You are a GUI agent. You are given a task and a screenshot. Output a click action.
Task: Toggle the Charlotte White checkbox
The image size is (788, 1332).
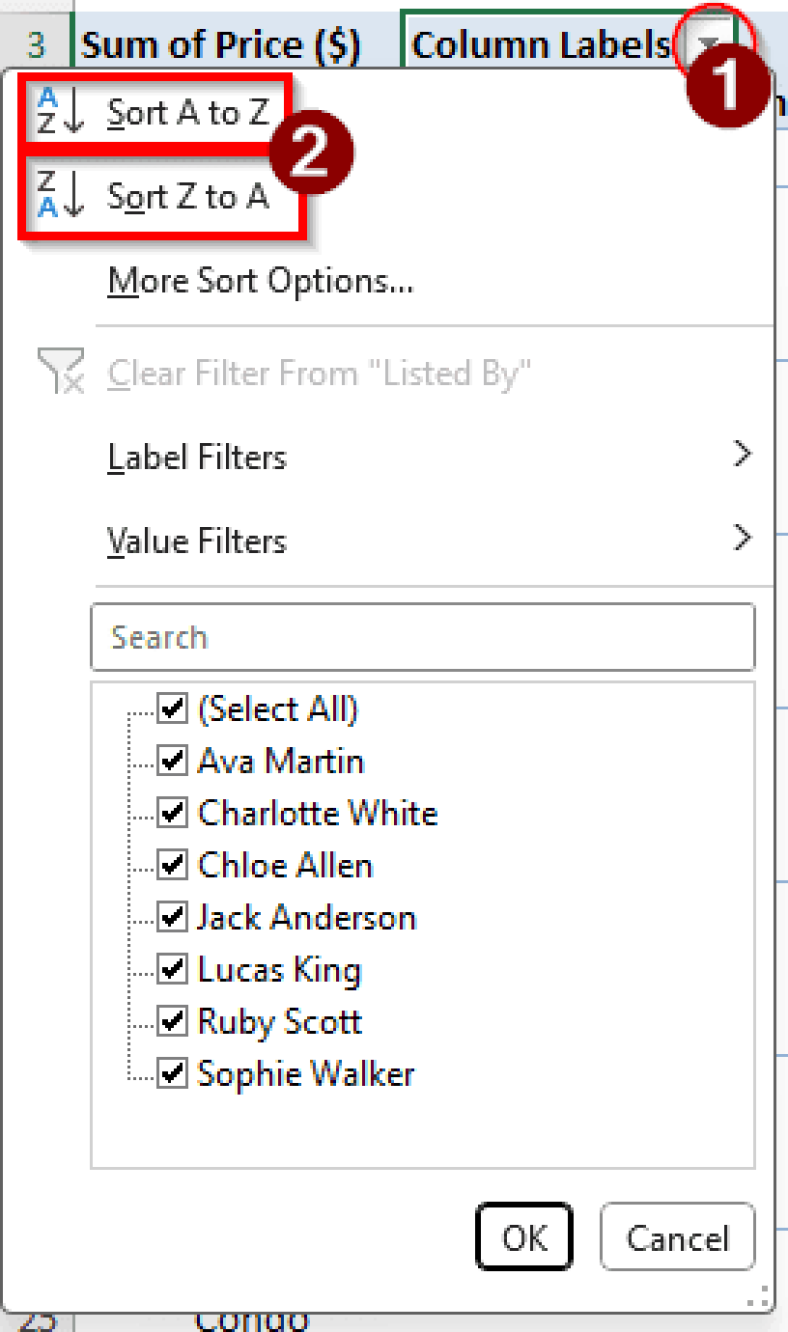pos(171,812)
